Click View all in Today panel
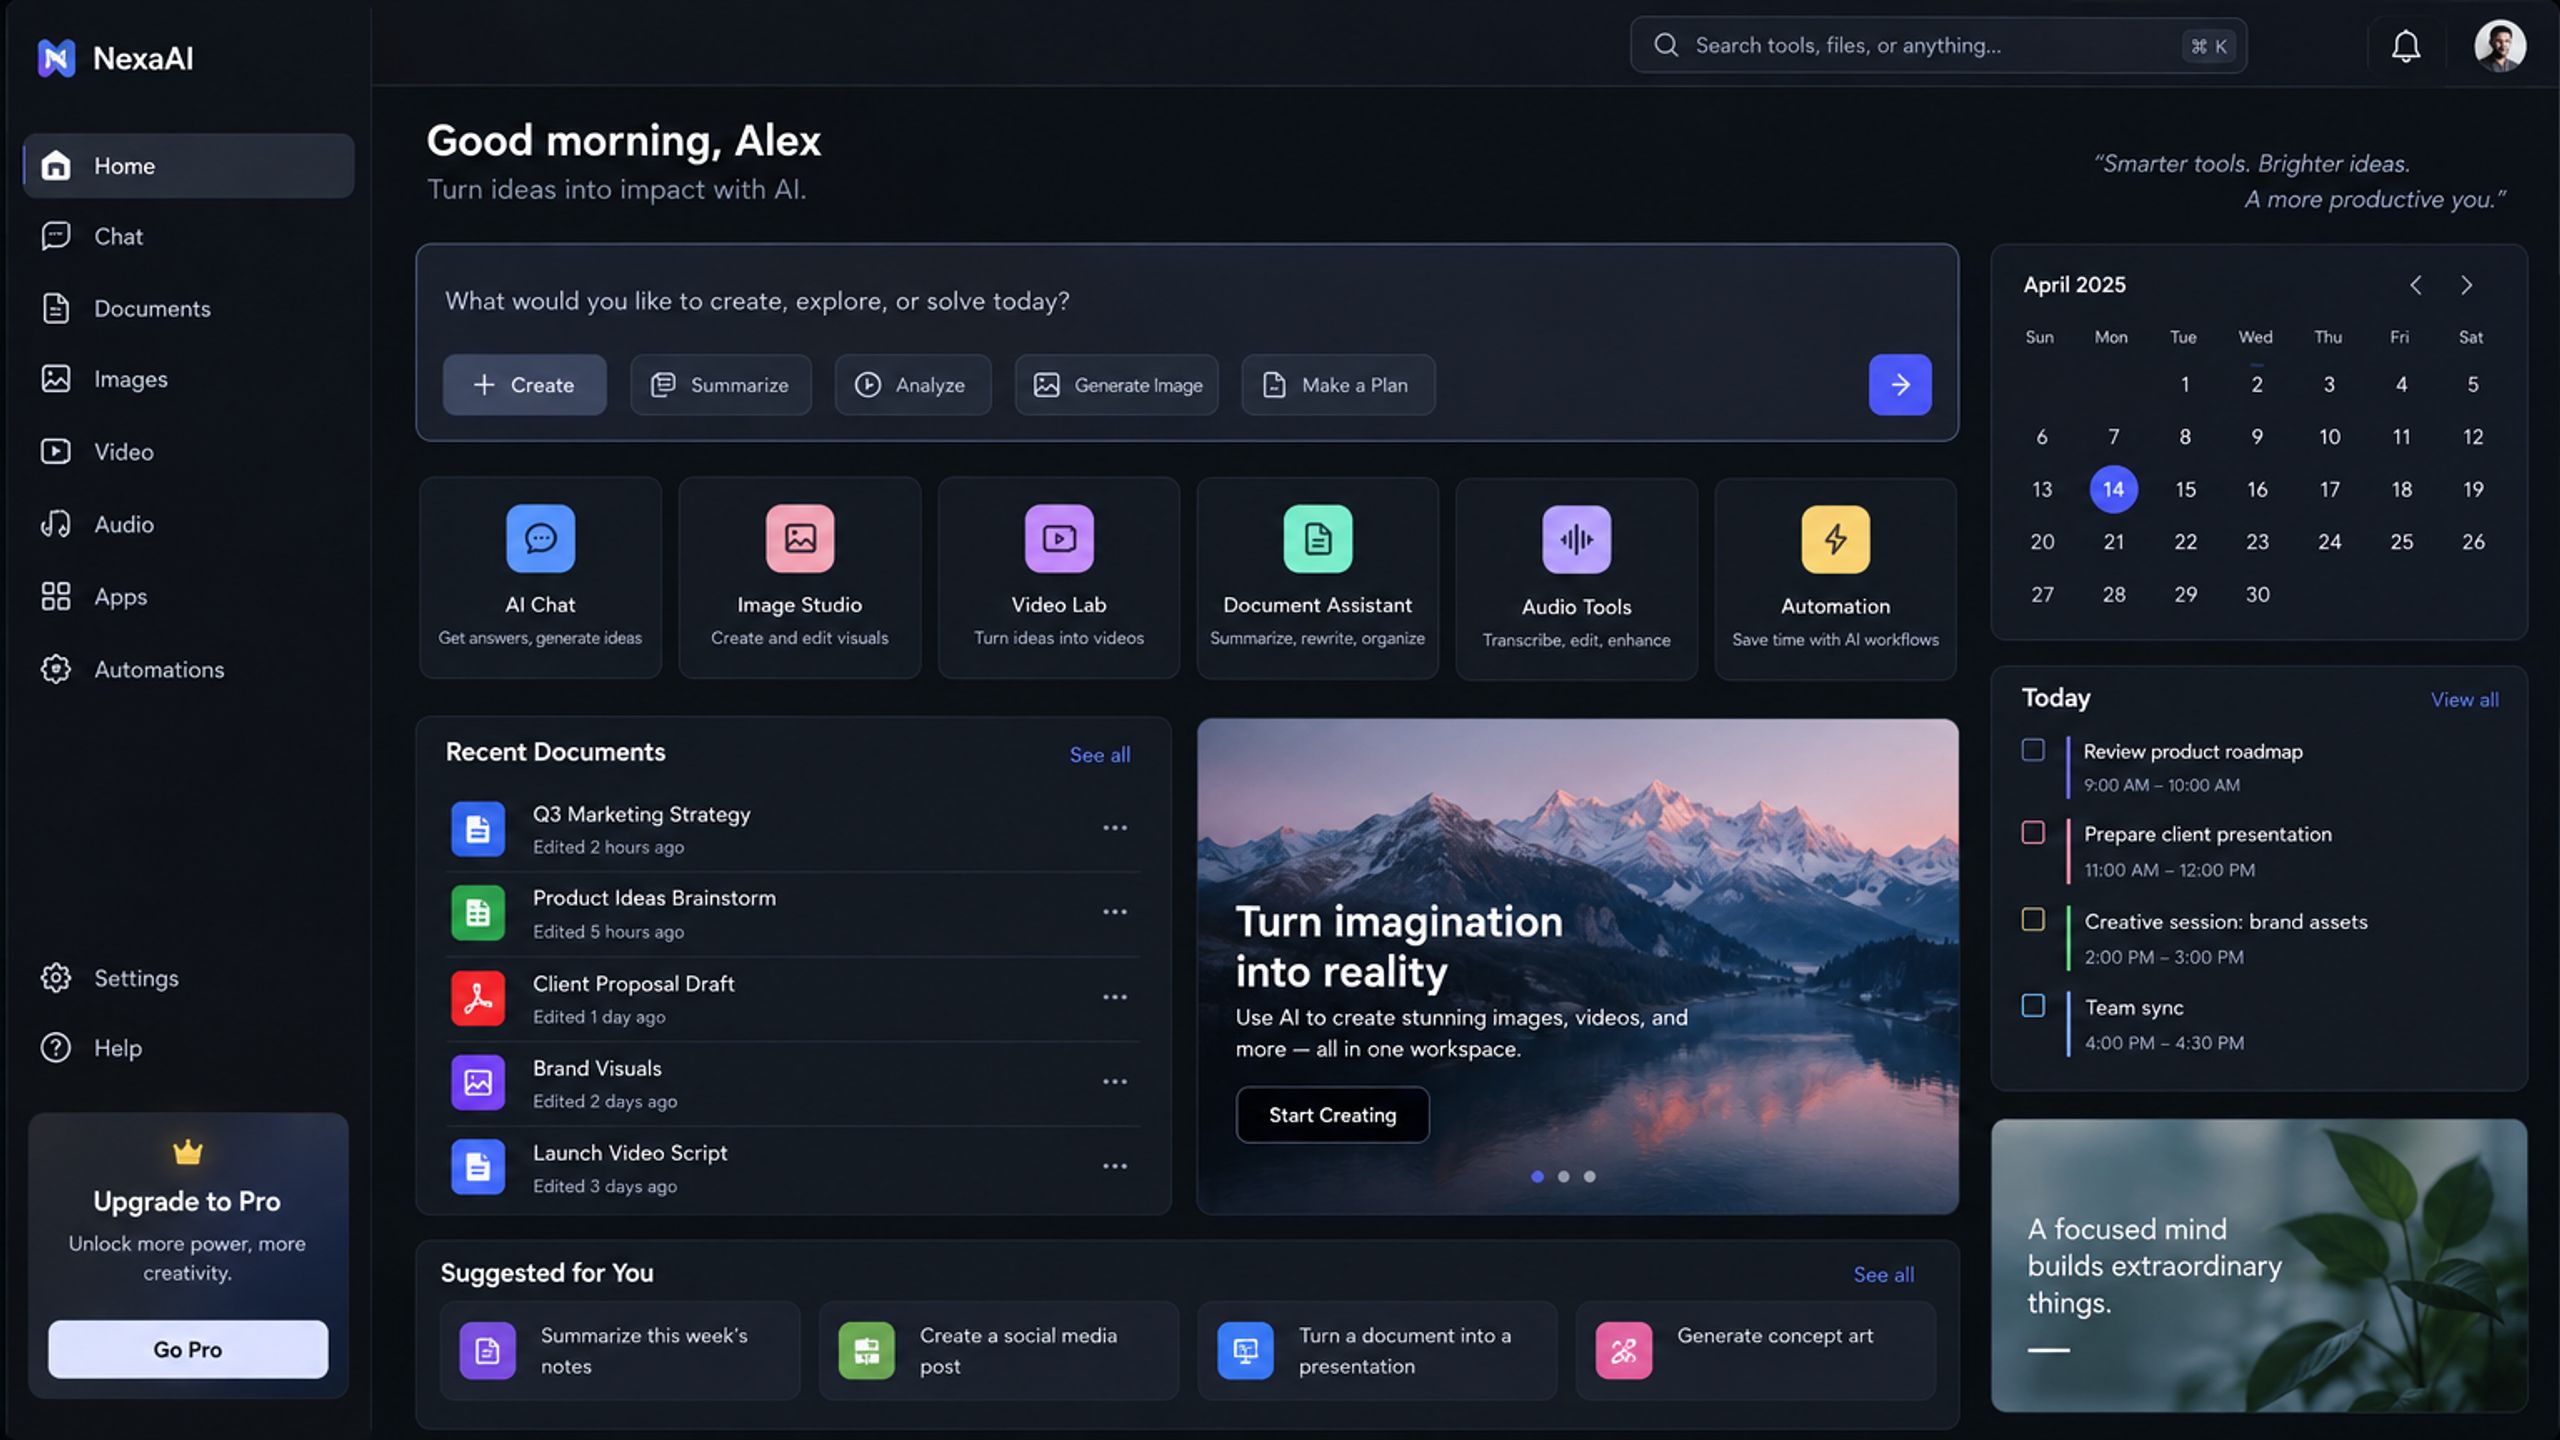 coord(2464,699)
